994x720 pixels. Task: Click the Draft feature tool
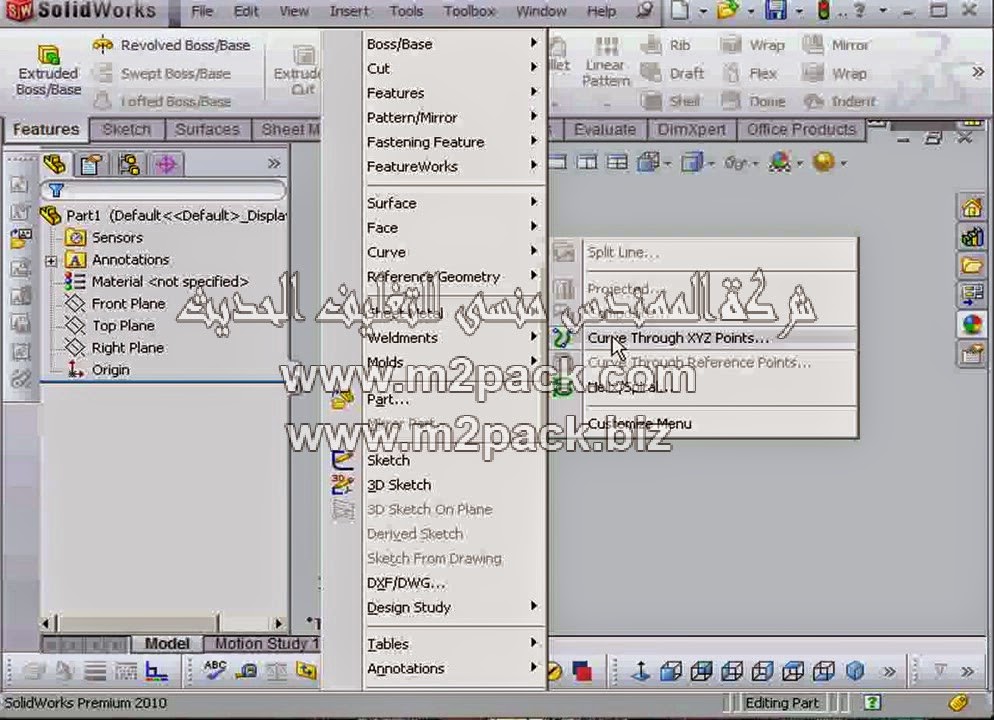coord(672,74)
